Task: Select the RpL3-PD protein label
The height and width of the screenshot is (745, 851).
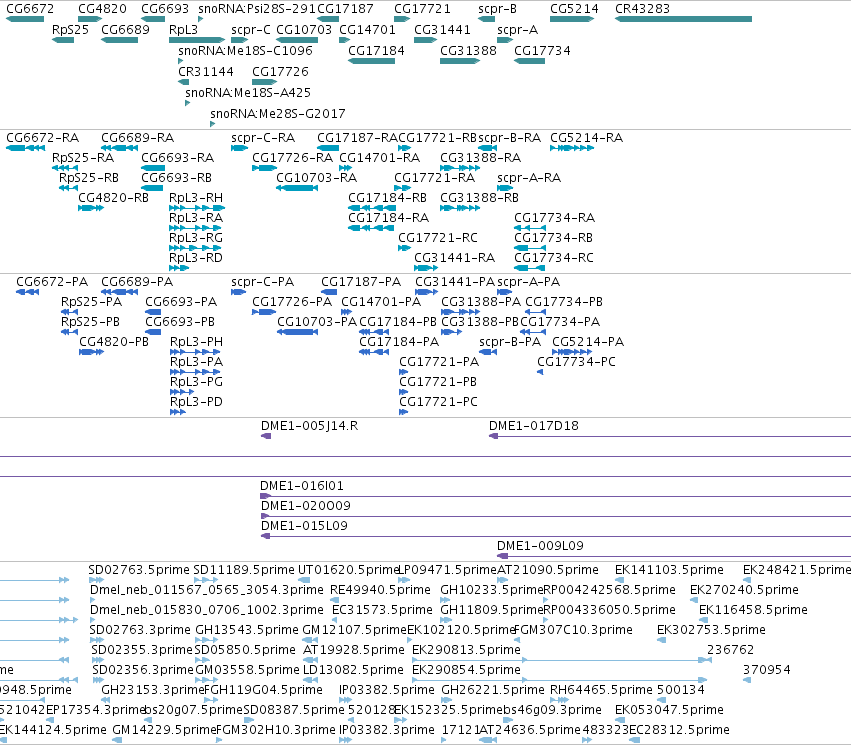Action: [x=196, y=402]
